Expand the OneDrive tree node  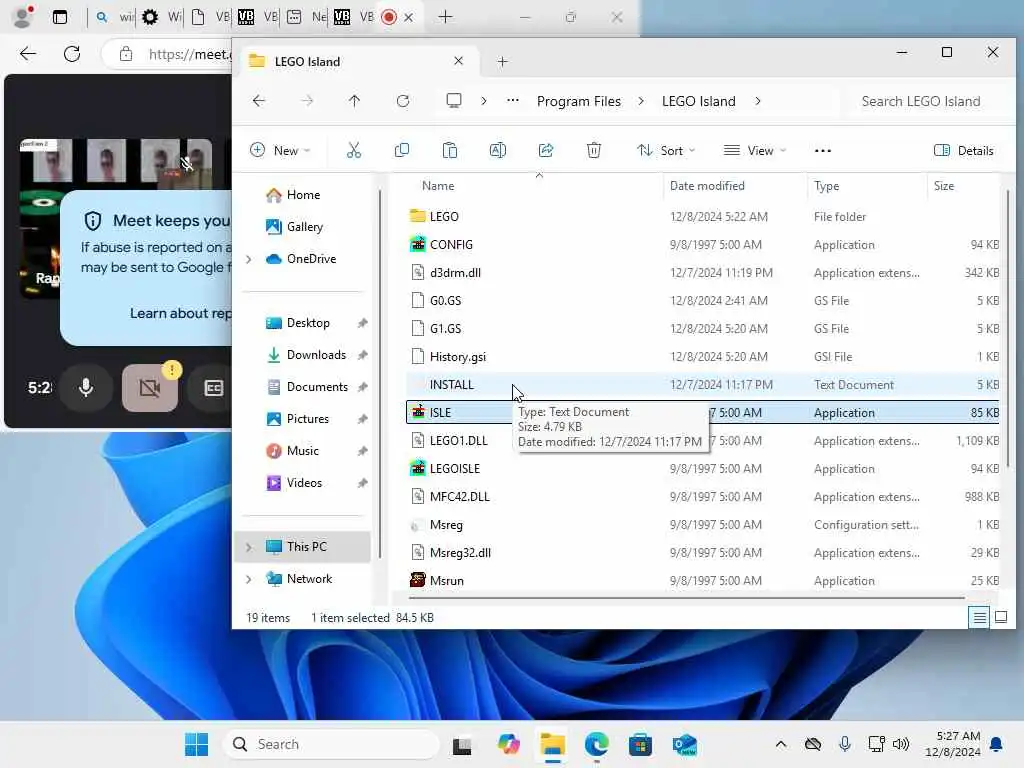tap(249, 259)
